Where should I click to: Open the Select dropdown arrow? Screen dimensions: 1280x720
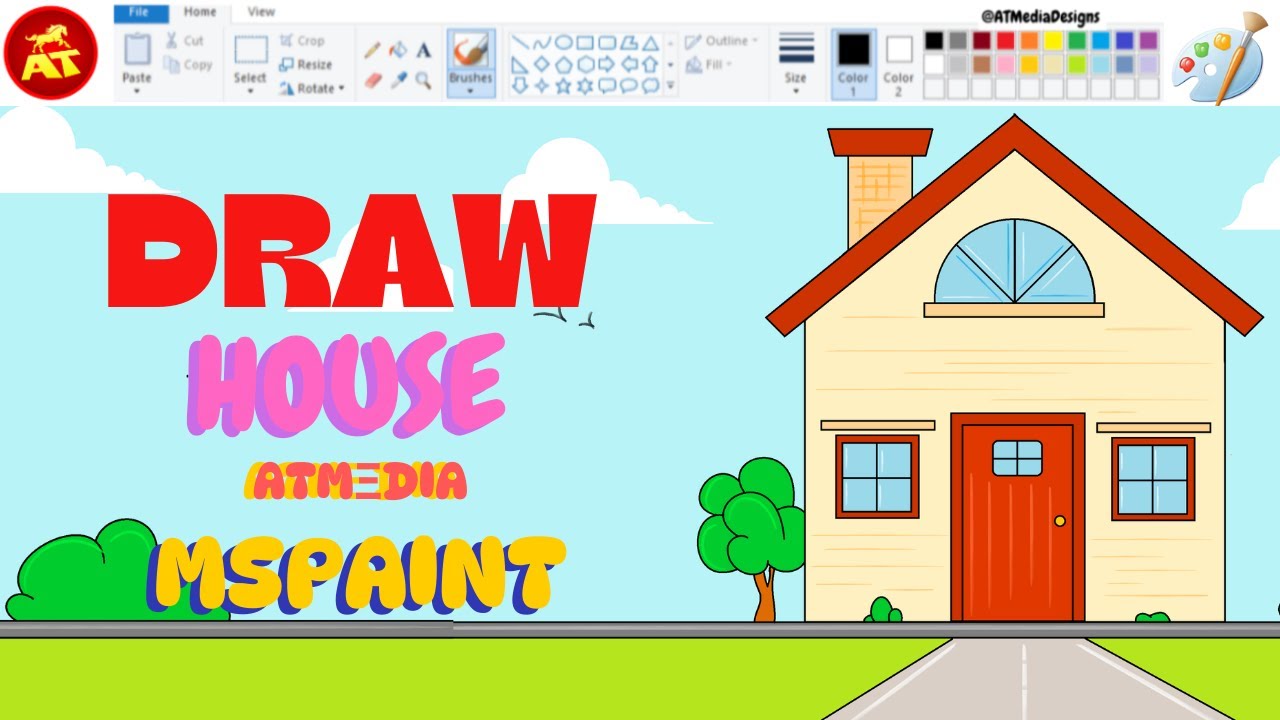(250, 91)
